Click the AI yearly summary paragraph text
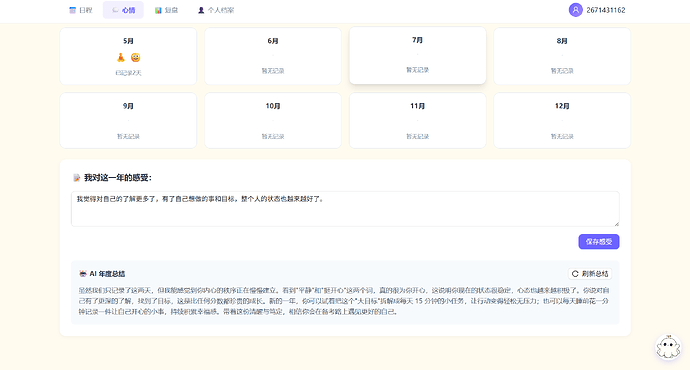This screenshot has width=690, height=370. [344, 301]
